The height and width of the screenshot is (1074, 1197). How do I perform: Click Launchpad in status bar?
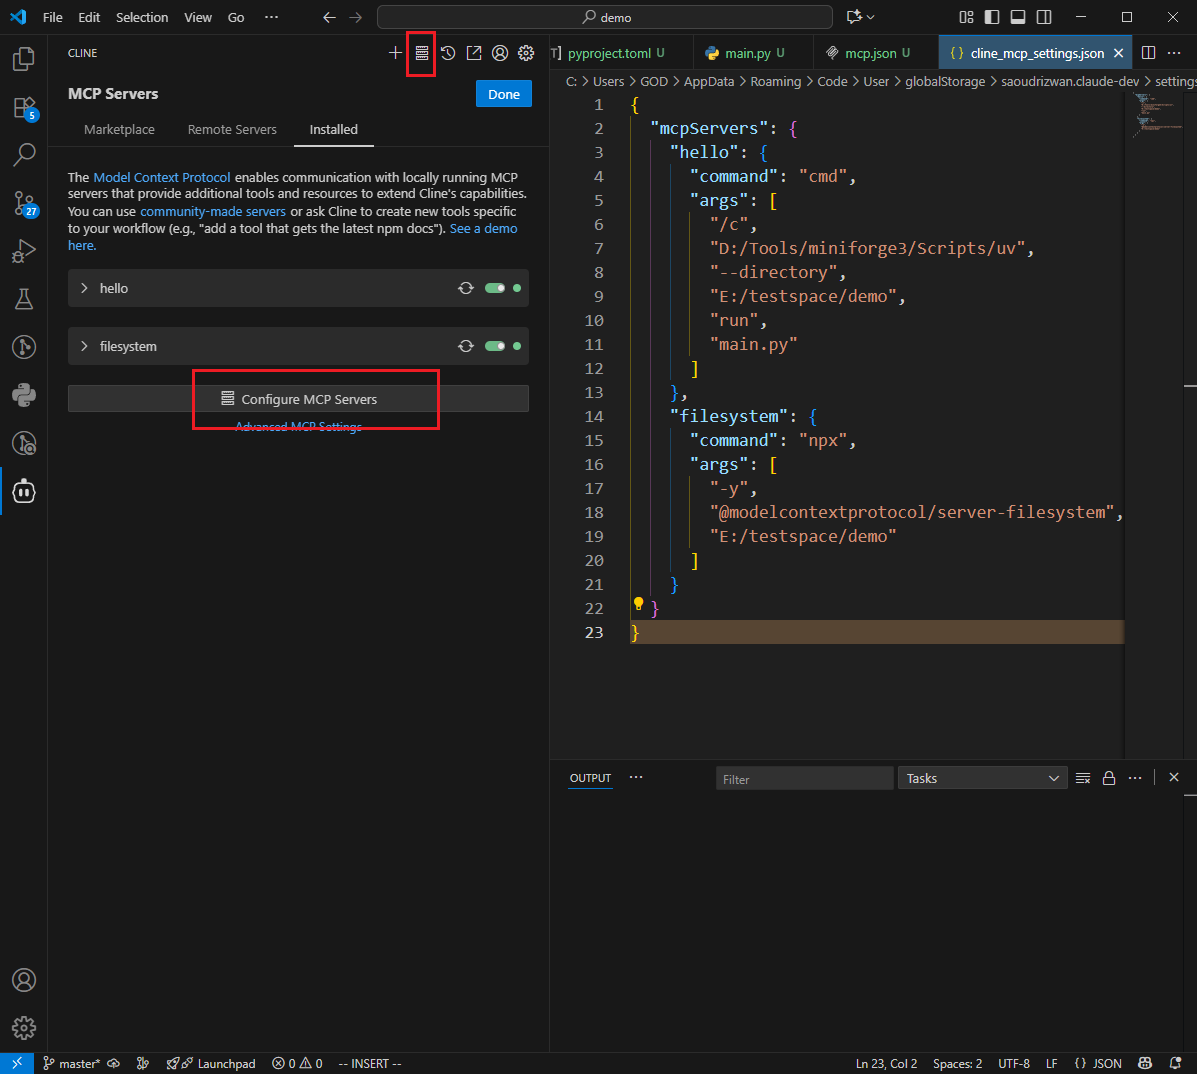point(211,1063)
